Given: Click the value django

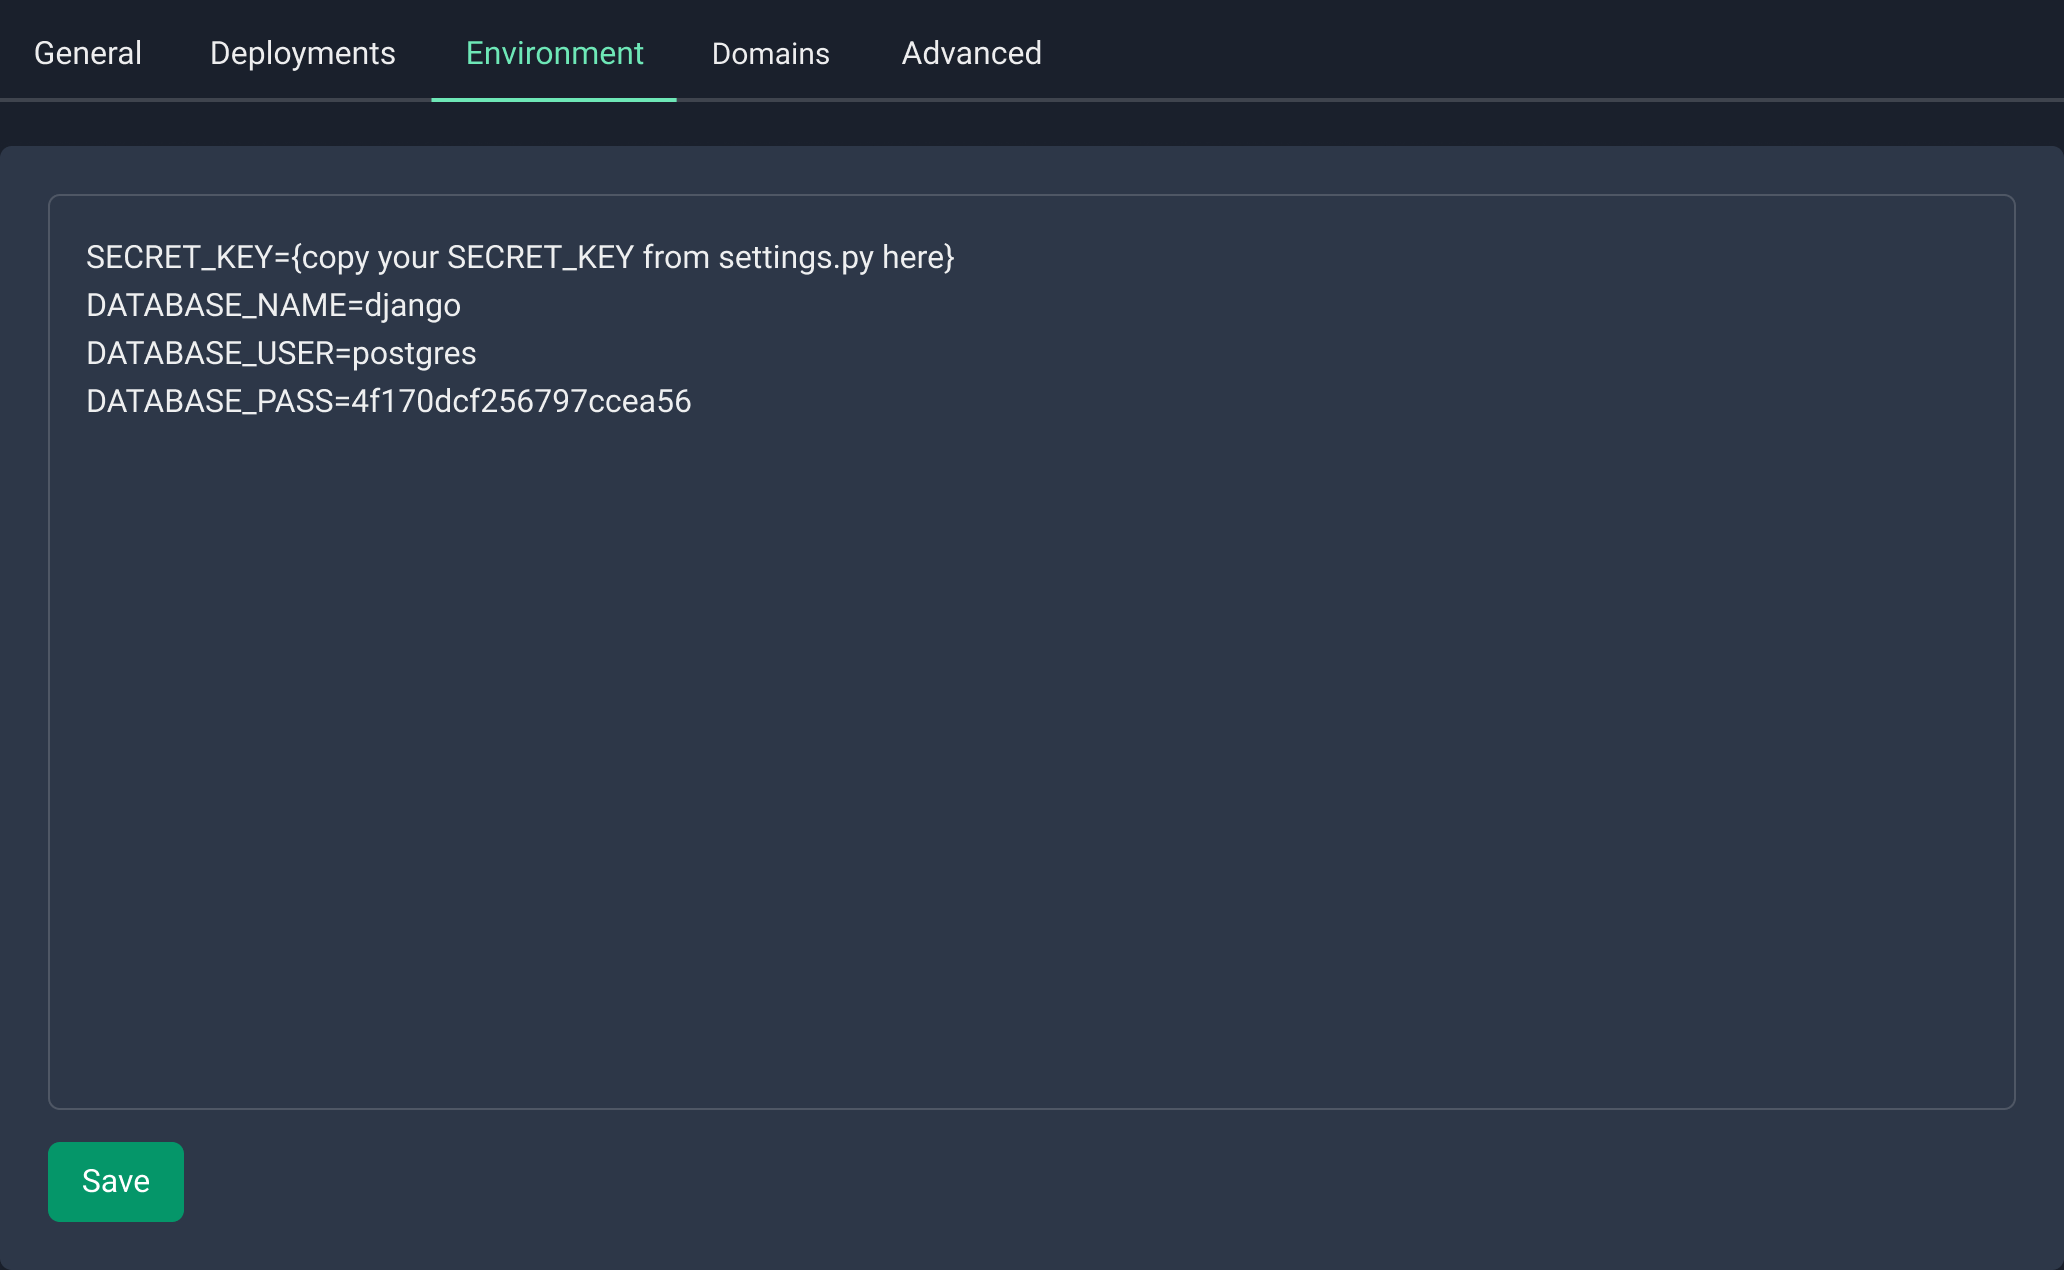Looking at the screenshot, I should coord(412,306).
